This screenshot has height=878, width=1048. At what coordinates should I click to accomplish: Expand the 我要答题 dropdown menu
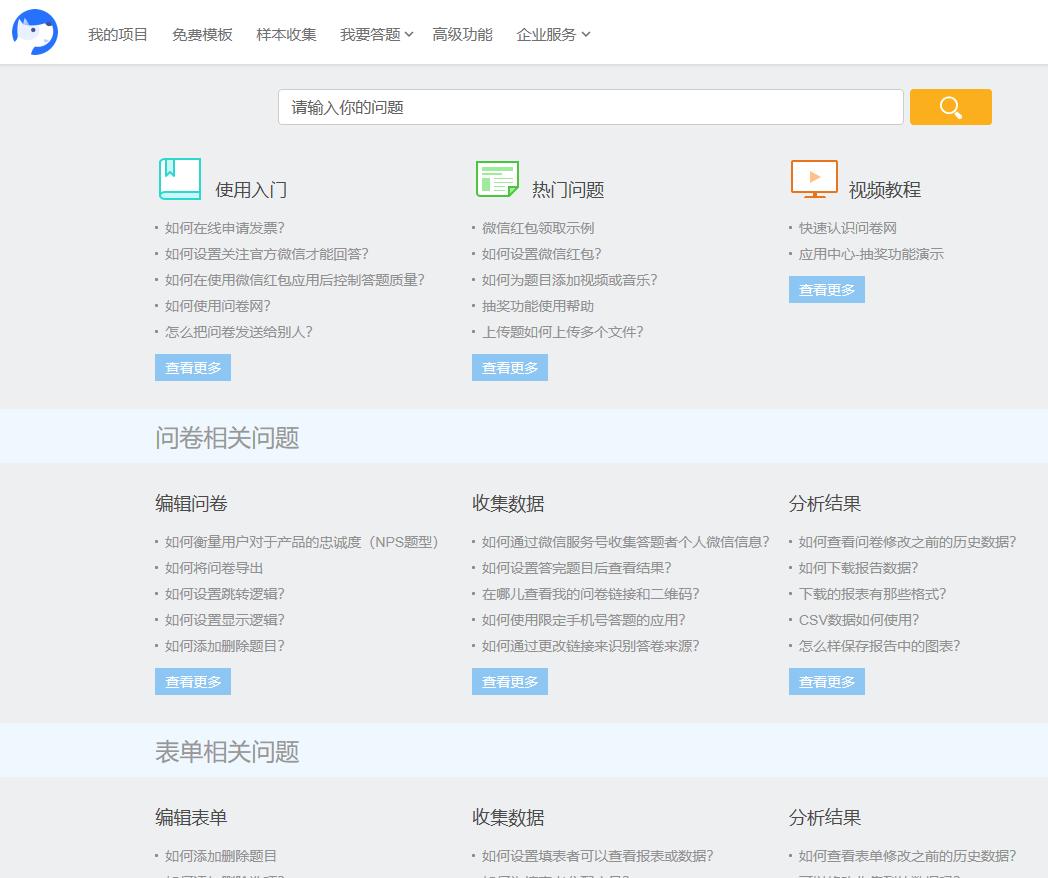(x=375, y=33)
